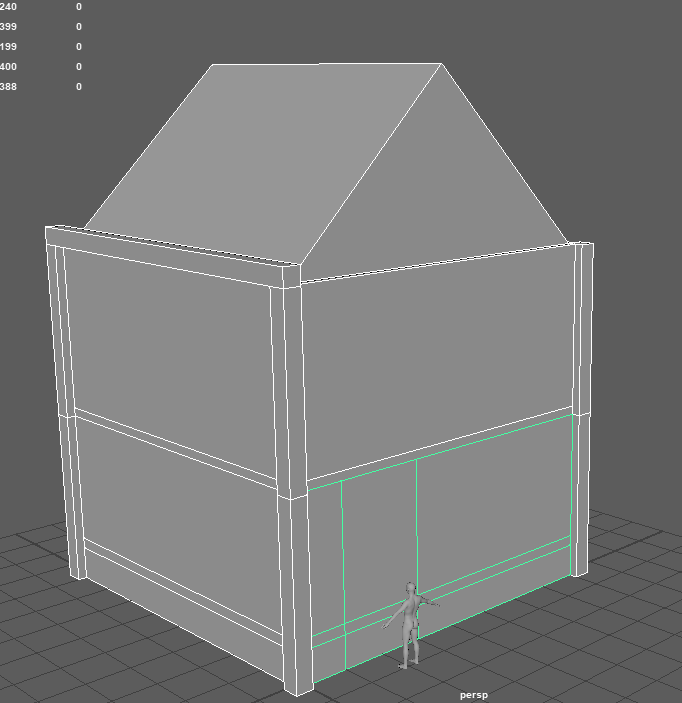Click the zero beside value 240
Image resolution: width=682 pixels, height=703 pixels.
pyautogui.click(x=79, y=7)
